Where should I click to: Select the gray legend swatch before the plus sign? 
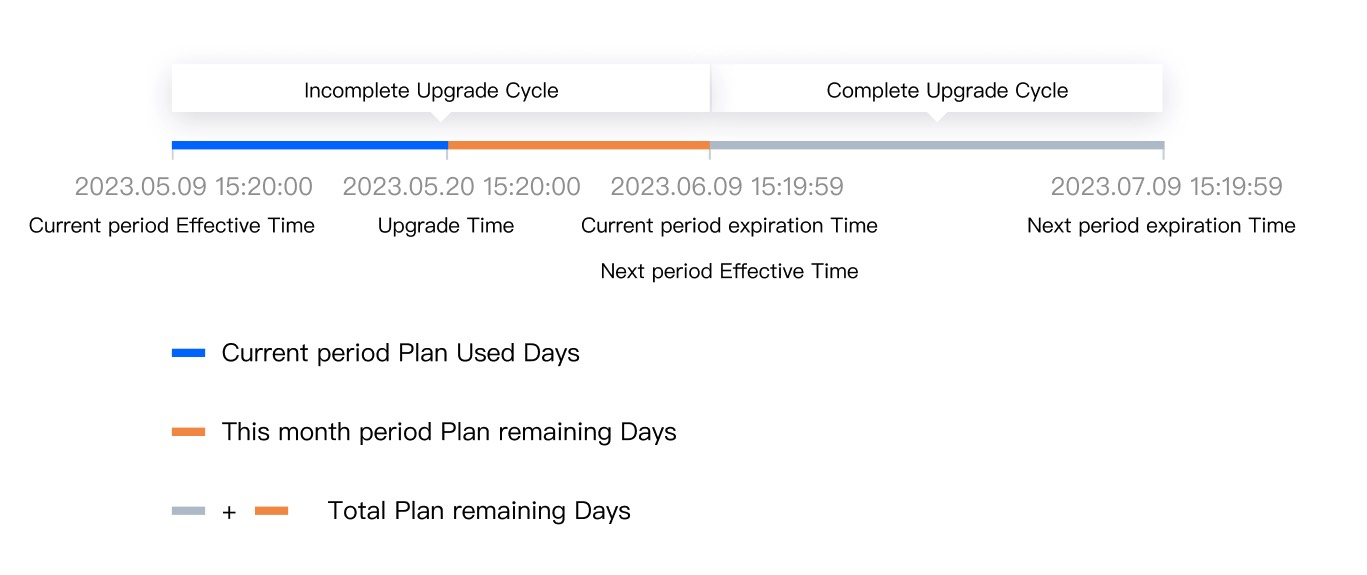point(188,511)
